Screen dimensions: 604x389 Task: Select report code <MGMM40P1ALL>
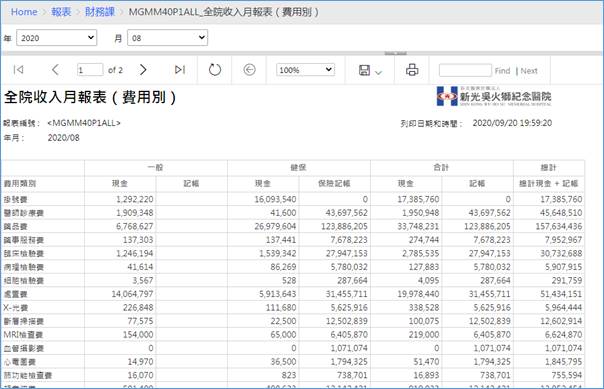[84, 123]
